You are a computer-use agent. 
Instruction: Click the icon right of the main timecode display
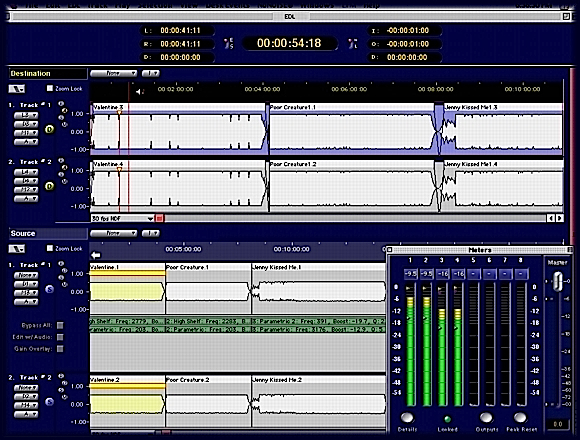tap(353, 44)
